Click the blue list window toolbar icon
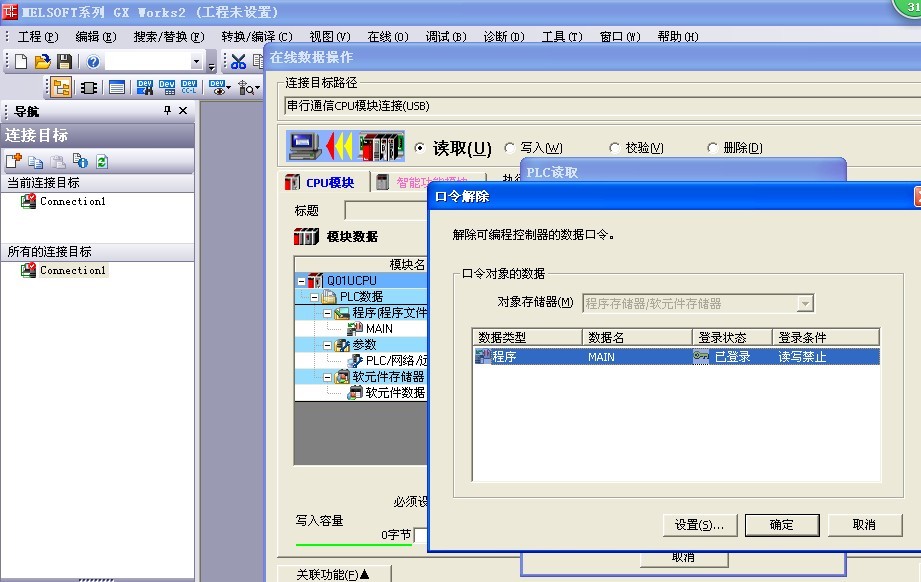Image resolution: width=921 pixels, height=582 pixels. (x=117, y=88)
